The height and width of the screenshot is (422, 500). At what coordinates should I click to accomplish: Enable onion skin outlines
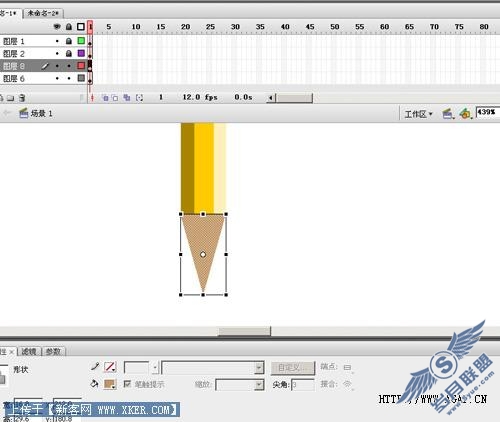pos(115,98)
